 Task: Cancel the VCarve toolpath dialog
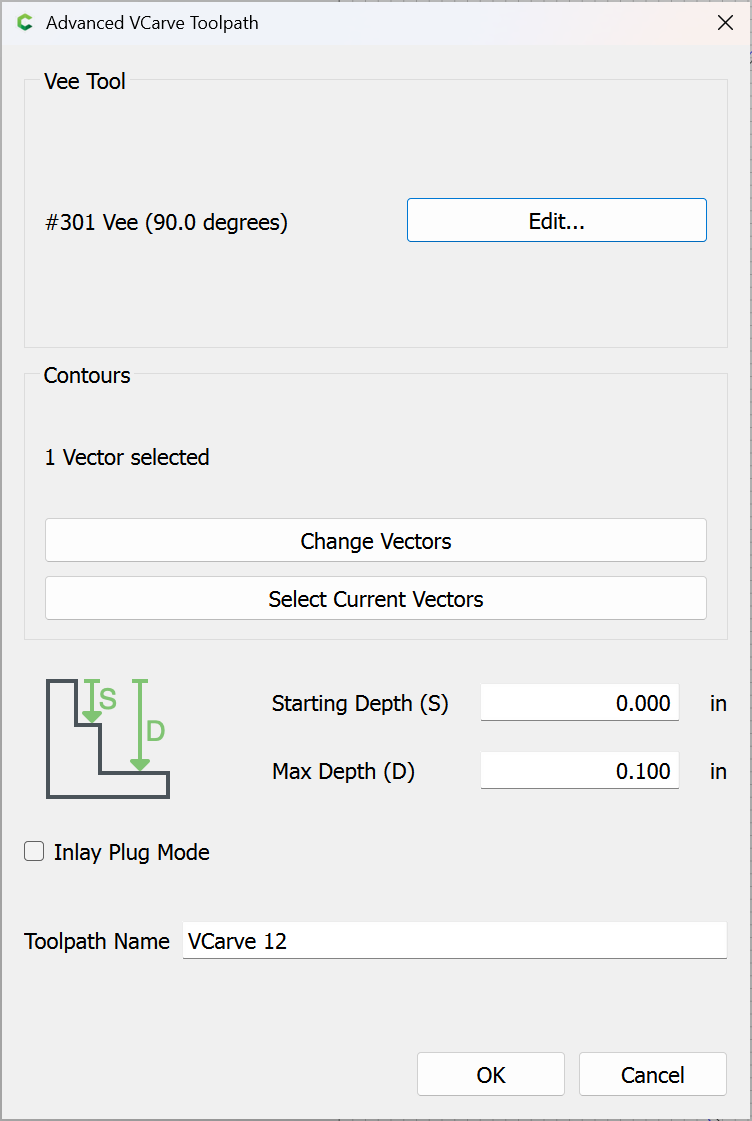652,1075
